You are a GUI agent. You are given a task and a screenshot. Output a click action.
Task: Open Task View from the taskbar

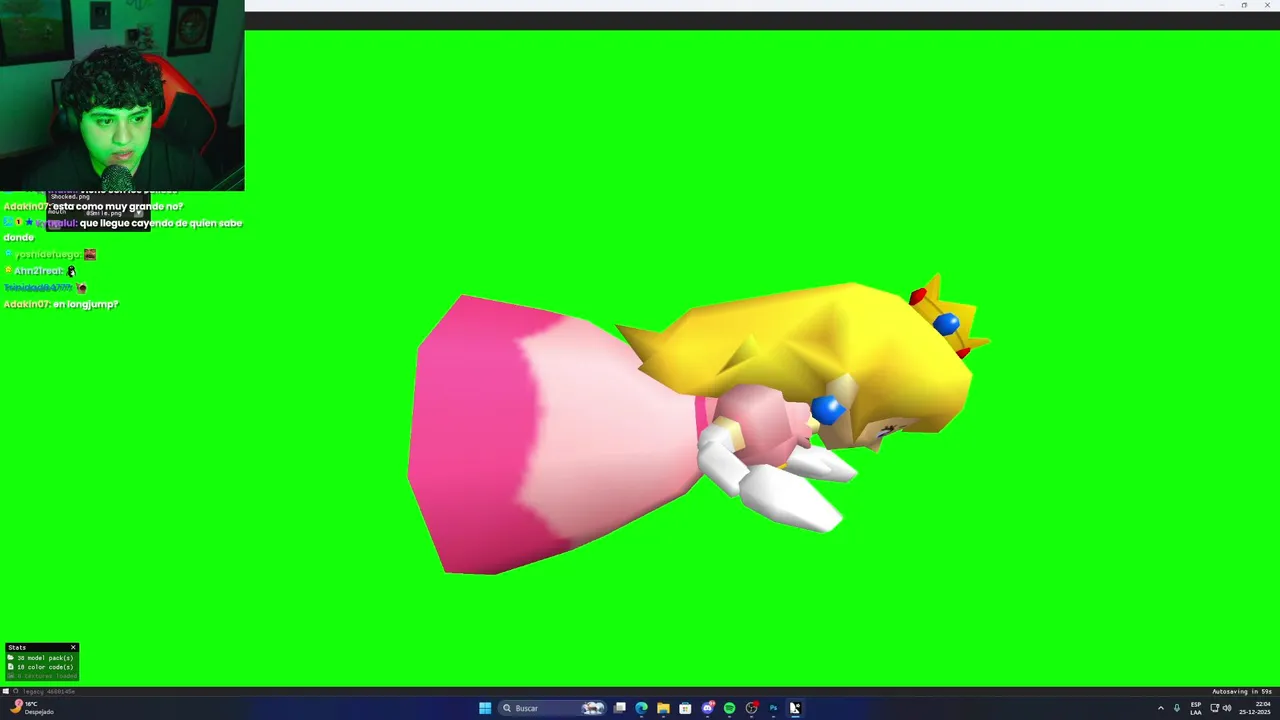pos(620,708)
